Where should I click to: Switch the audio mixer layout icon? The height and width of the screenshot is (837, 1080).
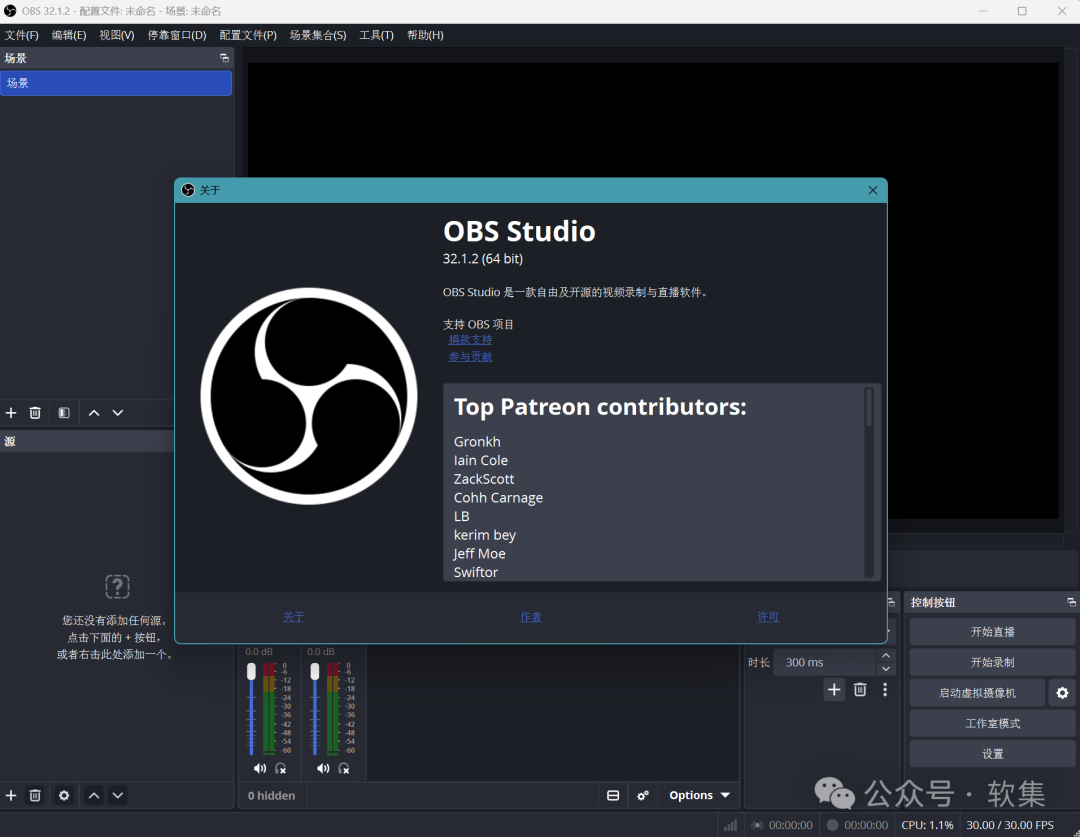coord(613,796)
